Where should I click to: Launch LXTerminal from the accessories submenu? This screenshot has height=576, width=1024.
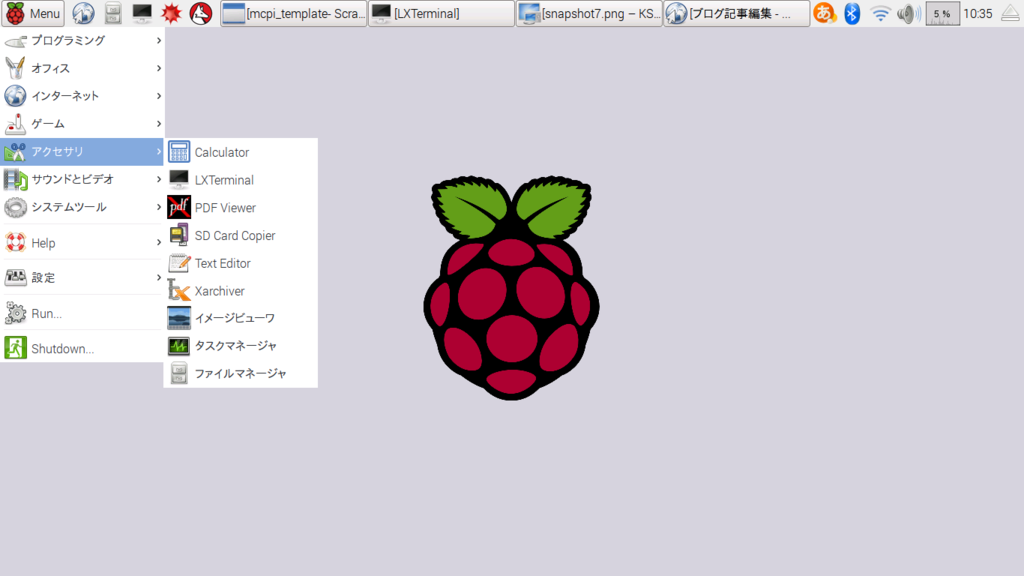[x=240, y=180]
